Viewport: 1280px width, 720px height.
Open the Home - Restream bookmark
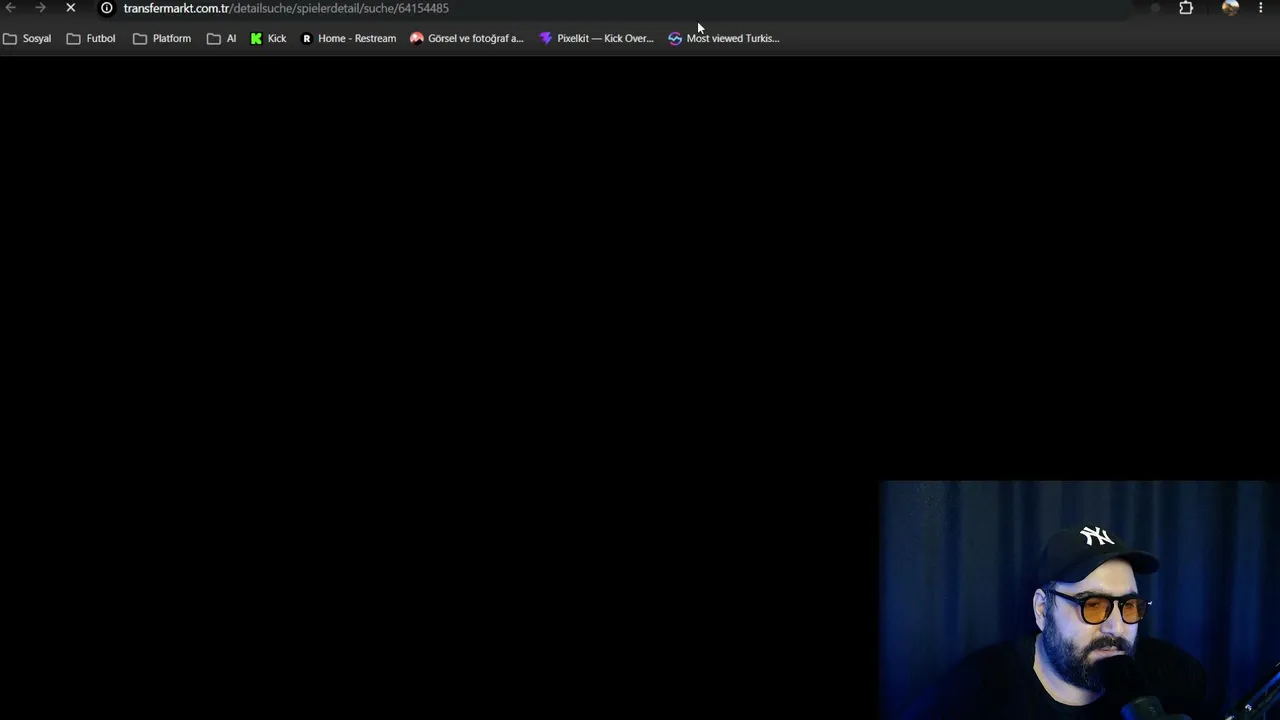point(348,38)
